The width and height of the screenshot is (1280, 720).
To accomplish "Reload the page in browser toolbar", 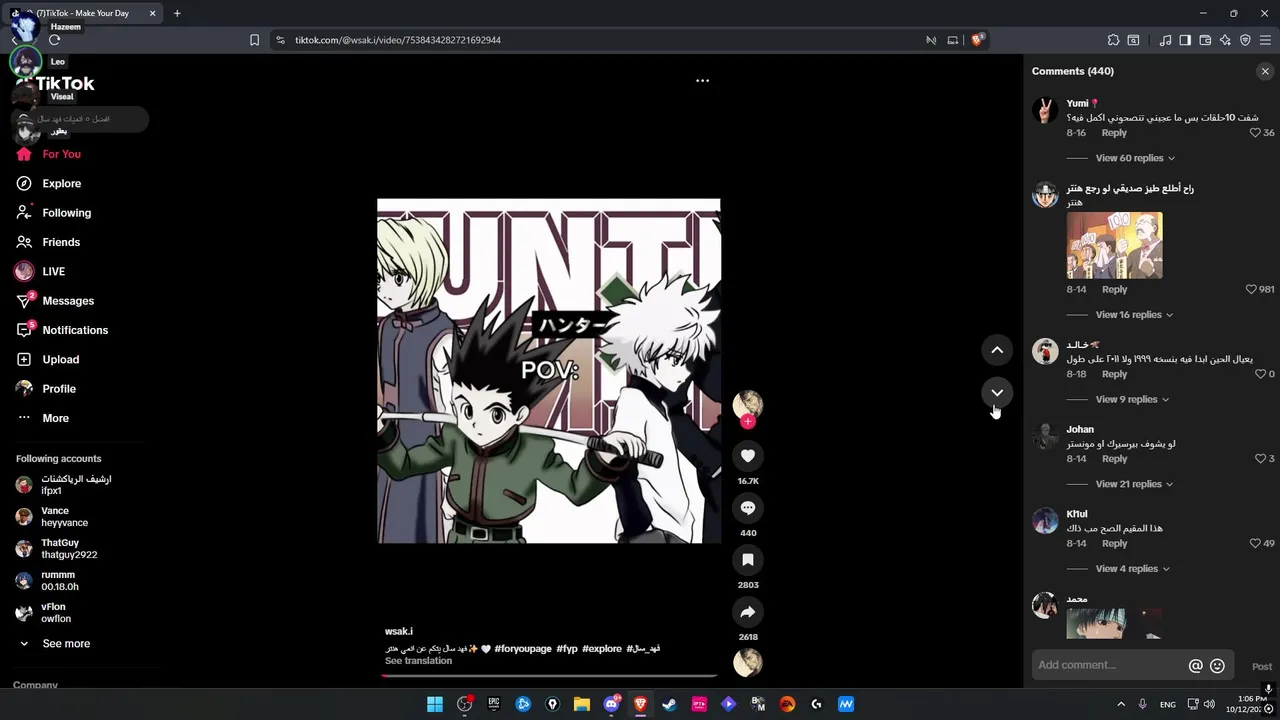I will (54, 40).
